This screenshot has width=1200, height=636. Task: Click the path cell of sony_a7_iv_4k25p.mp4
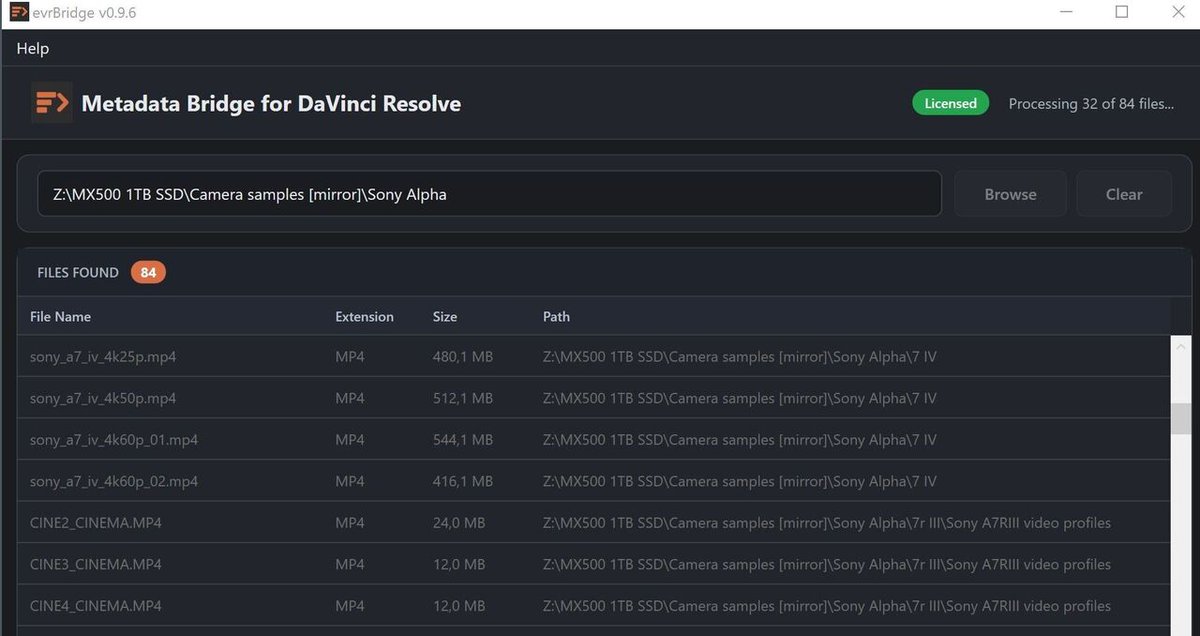(739, 356)
